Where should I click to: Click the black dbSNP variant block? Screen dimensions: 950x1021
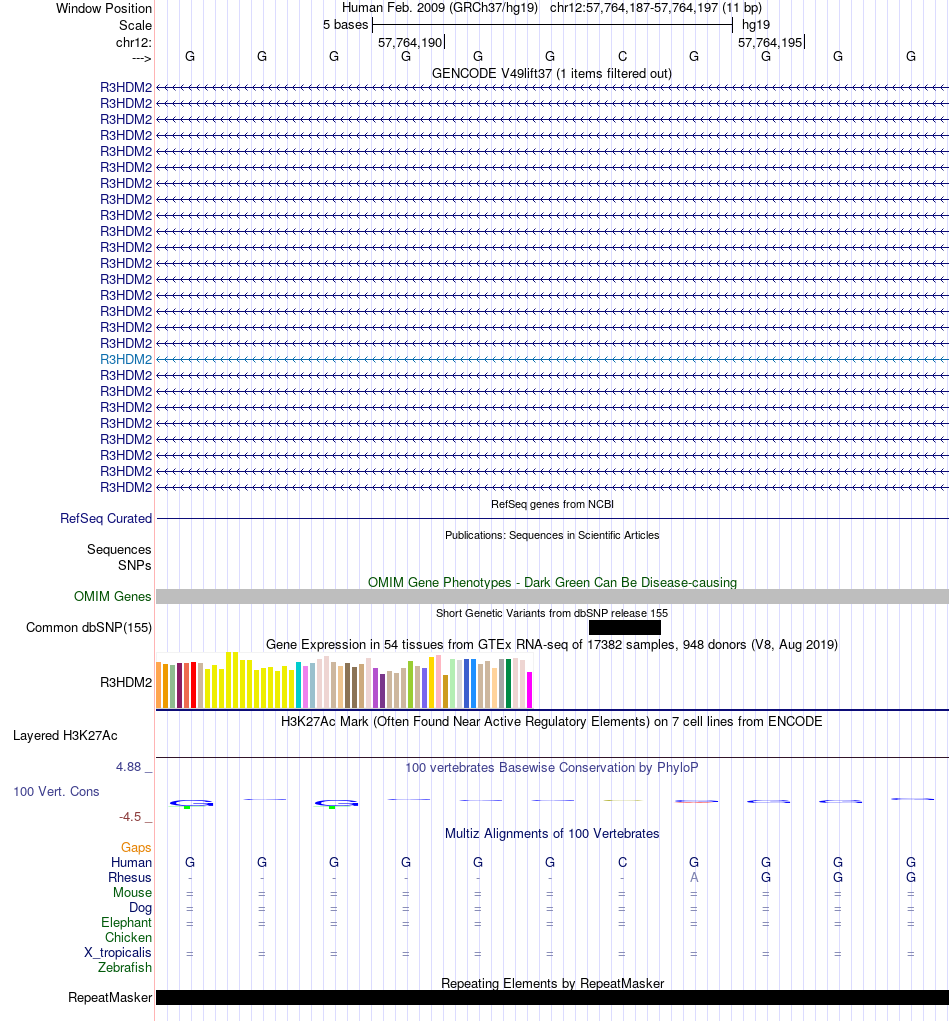[624, 628]
